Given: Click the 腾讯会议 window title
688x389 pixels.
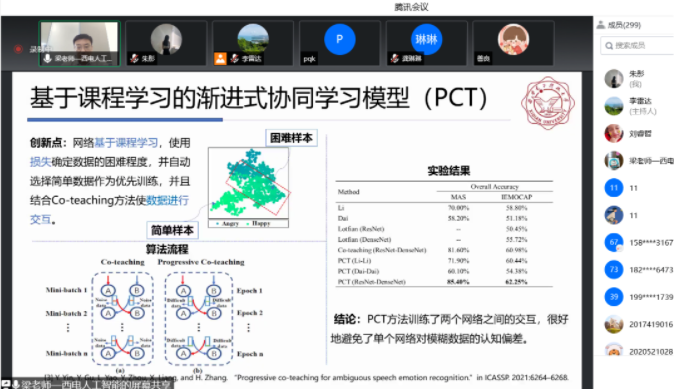Looking at the screenshot, I should (411, 7).
